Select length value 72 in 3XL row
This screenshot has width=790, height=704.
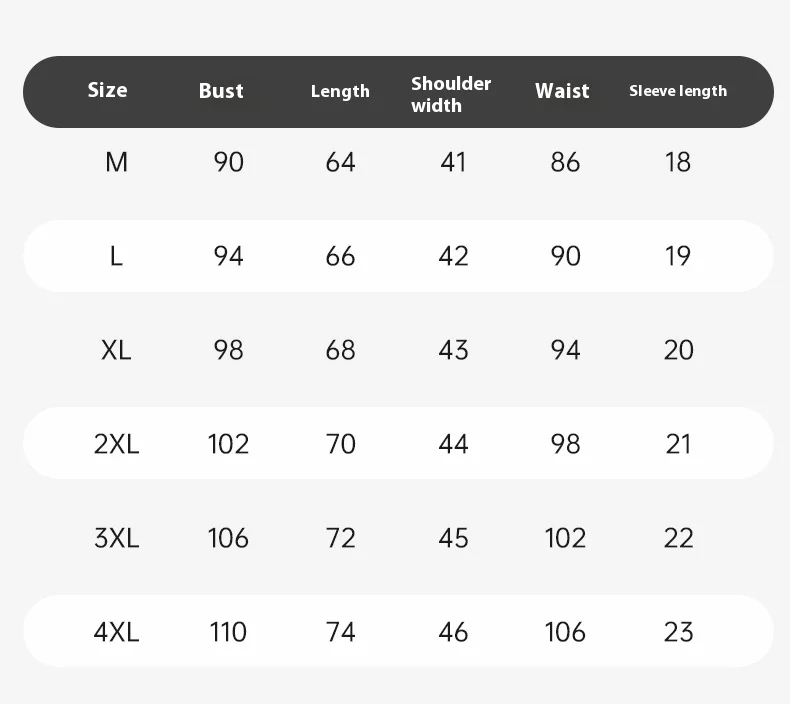[x=340, y=538]
